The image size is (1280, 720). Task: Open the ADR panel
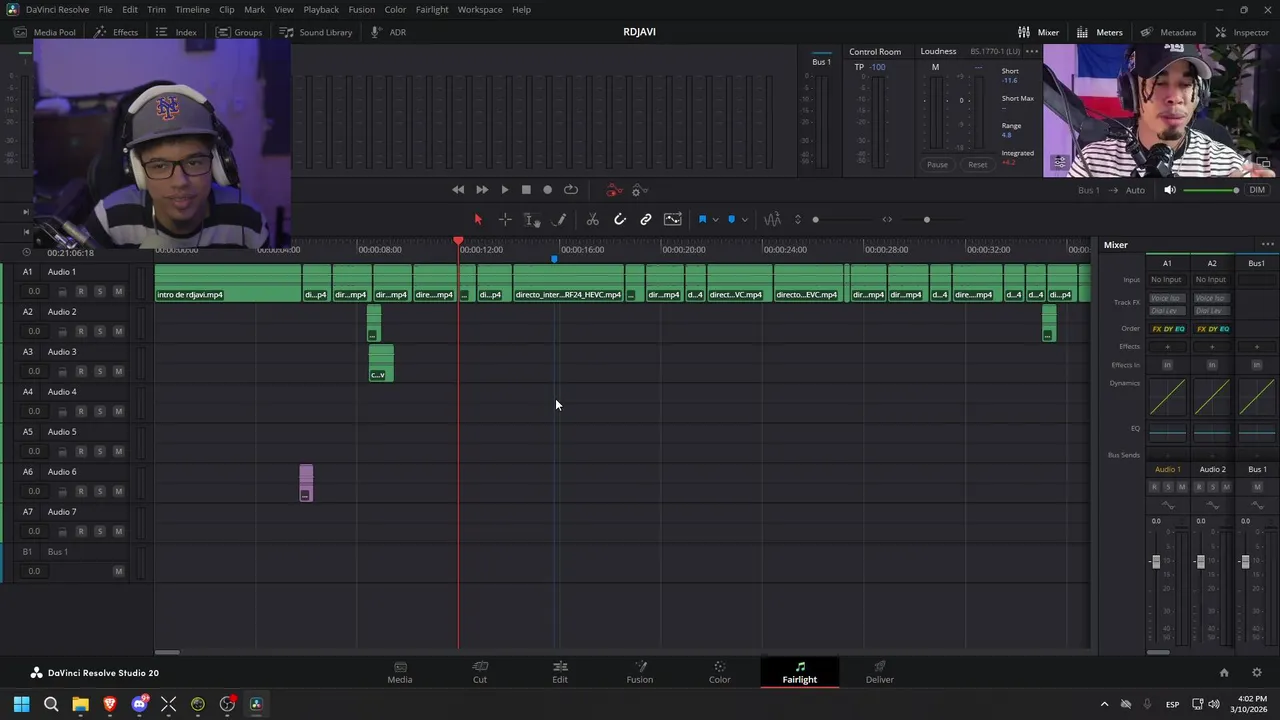click(x=388, y=32)
